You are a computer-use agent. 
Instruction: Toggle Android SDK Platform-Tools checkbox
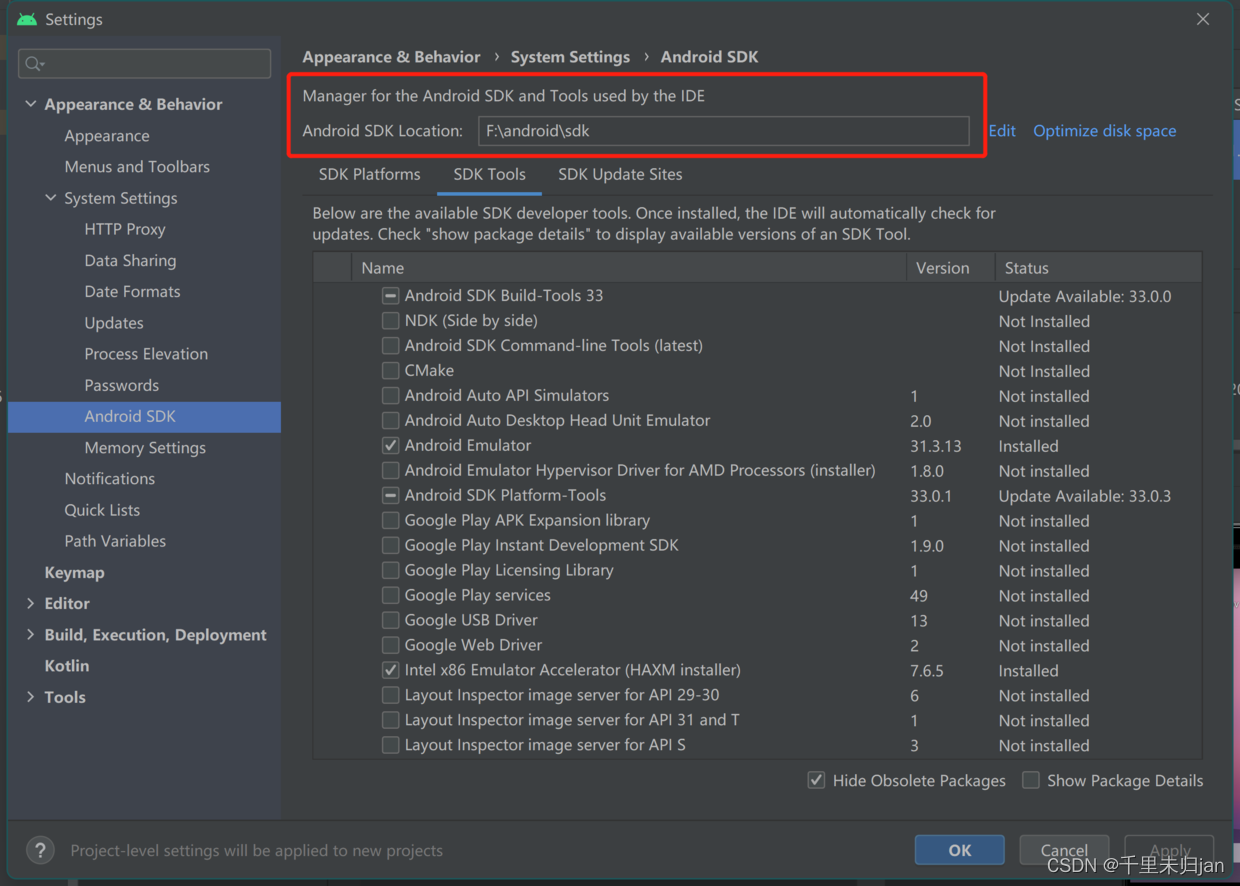pos(391,496)
